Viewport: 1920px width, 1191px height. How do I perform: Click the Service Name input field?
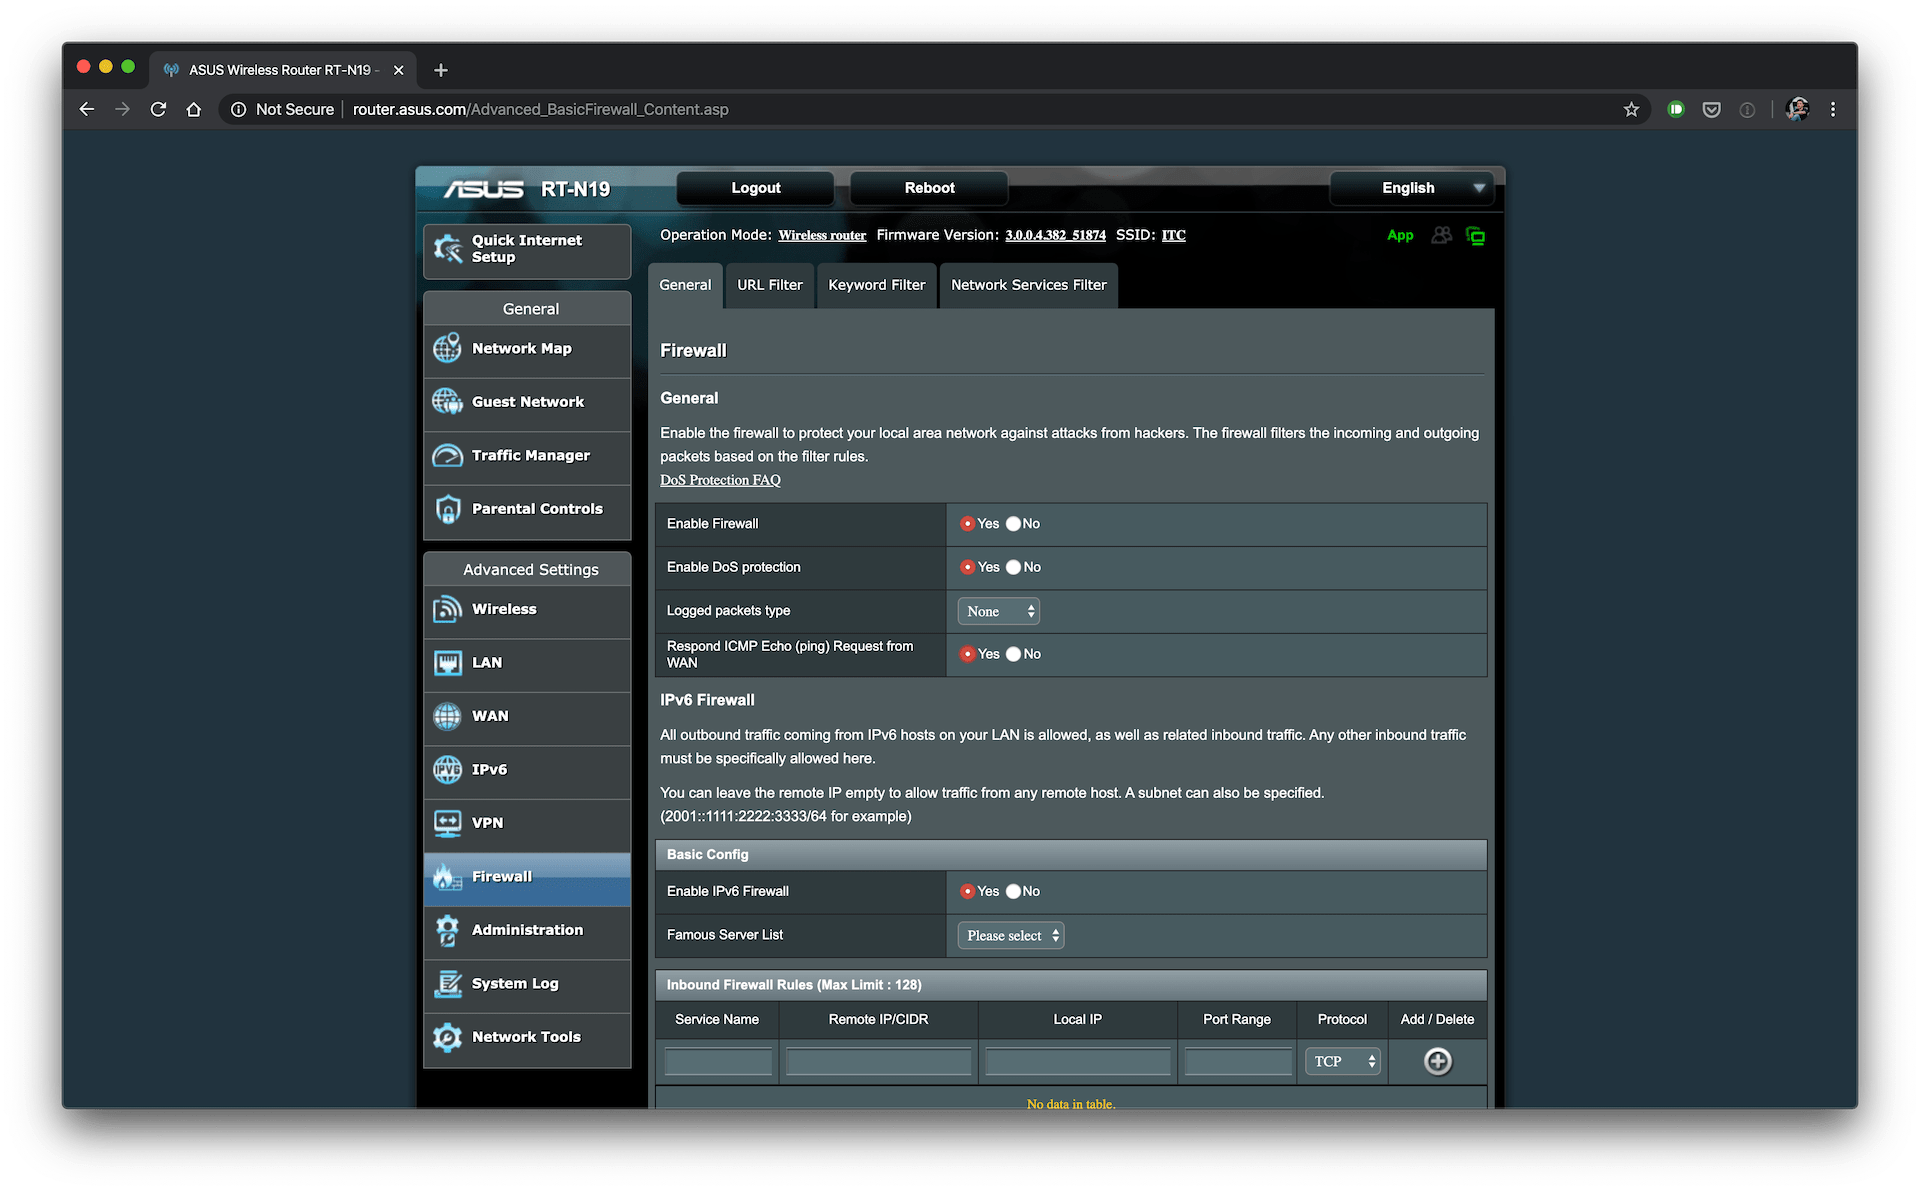[720, 1058]
